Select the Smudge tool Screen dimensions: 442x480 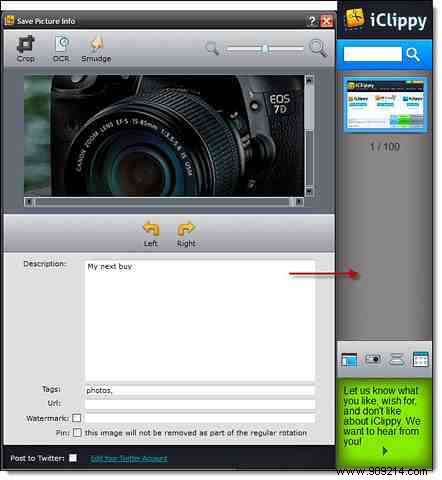(x=96, y=49)
